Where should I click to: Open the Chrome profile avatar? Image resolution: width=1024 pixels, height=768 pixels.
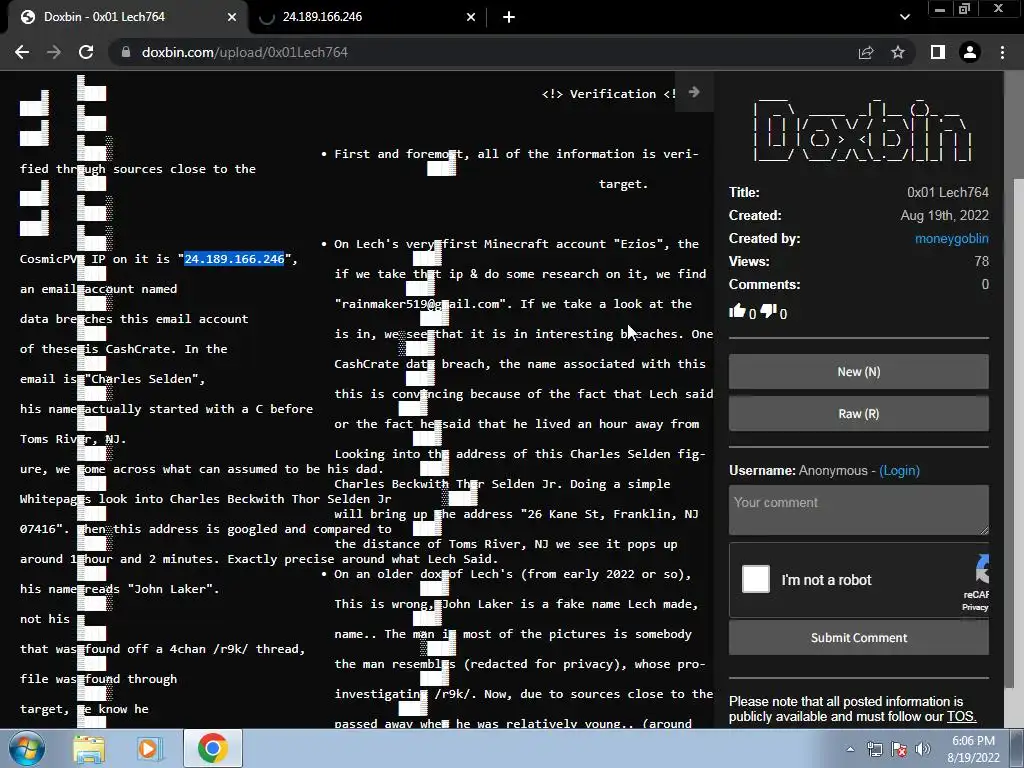[970, 52]
